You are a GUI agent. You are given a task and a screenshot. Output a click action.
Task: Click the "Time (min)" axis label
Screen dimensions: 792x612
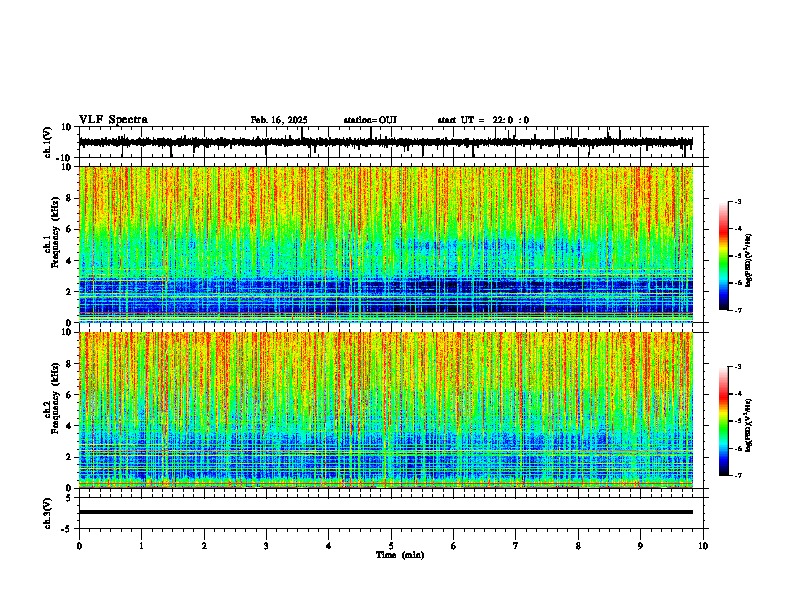click(400, 555)
